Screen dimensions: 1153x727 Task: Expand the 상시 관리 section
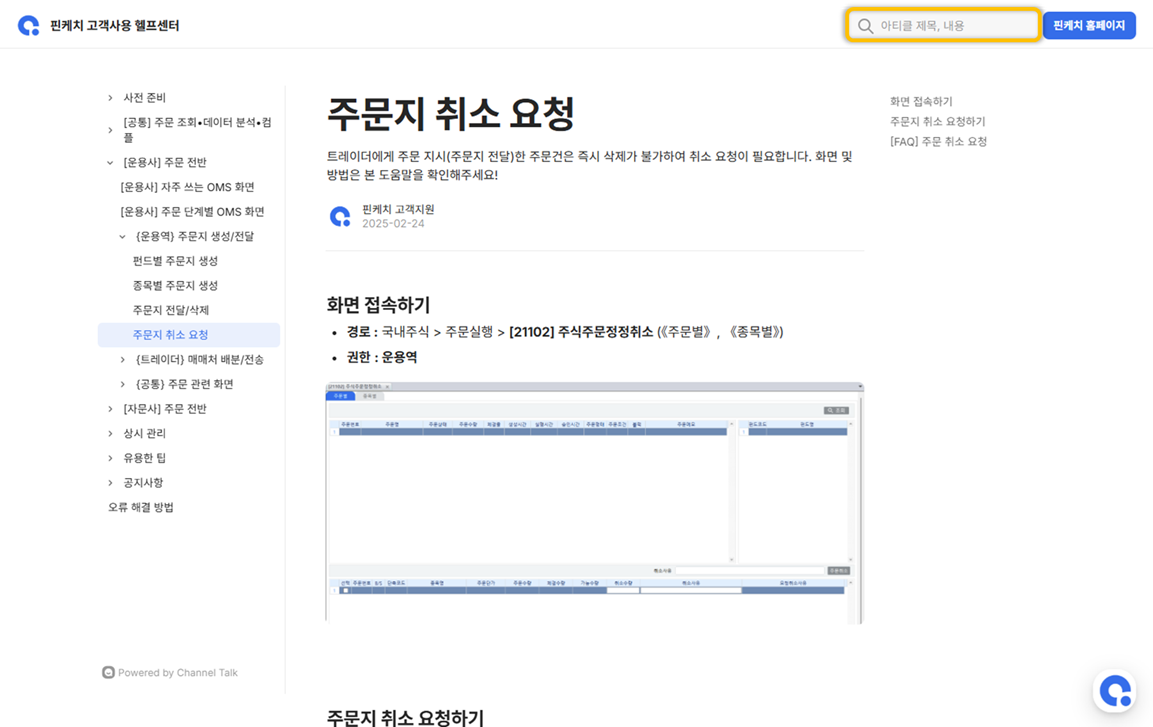click(x=110, y=434)
